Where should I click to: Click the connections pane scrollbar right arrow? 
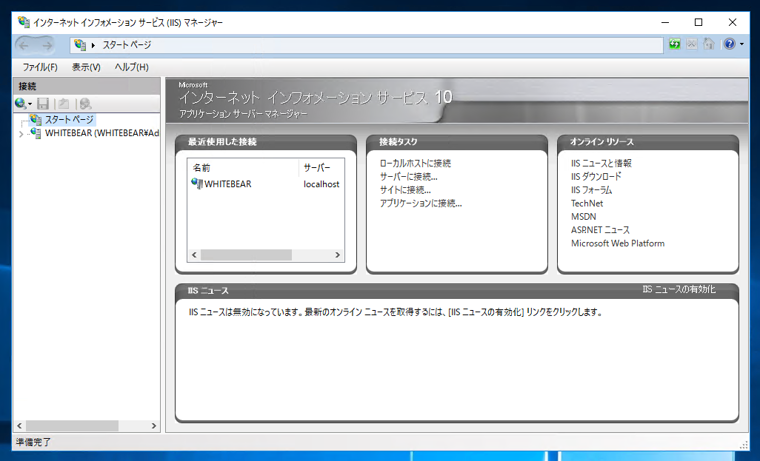[154, 426]
